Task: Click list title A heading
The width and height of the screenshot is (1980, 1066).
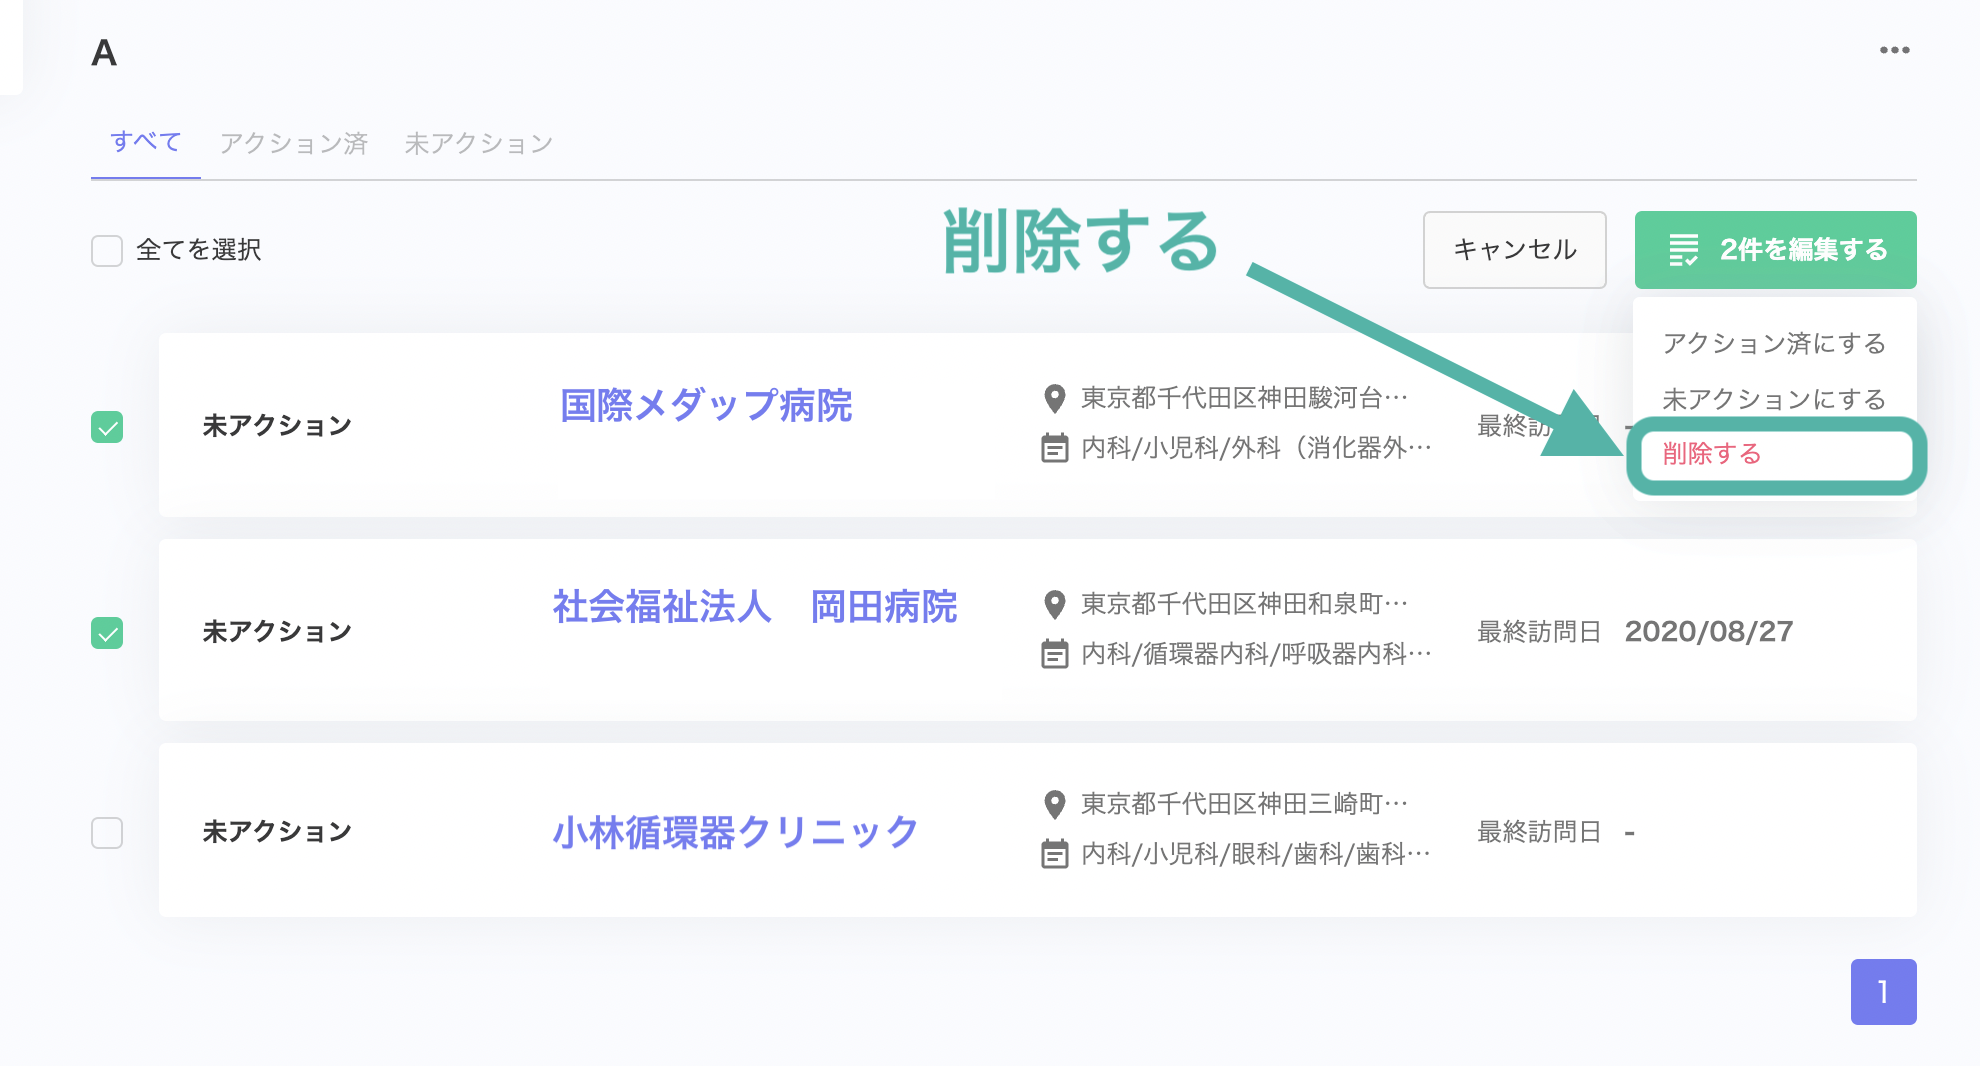Action: pos(104,53)
